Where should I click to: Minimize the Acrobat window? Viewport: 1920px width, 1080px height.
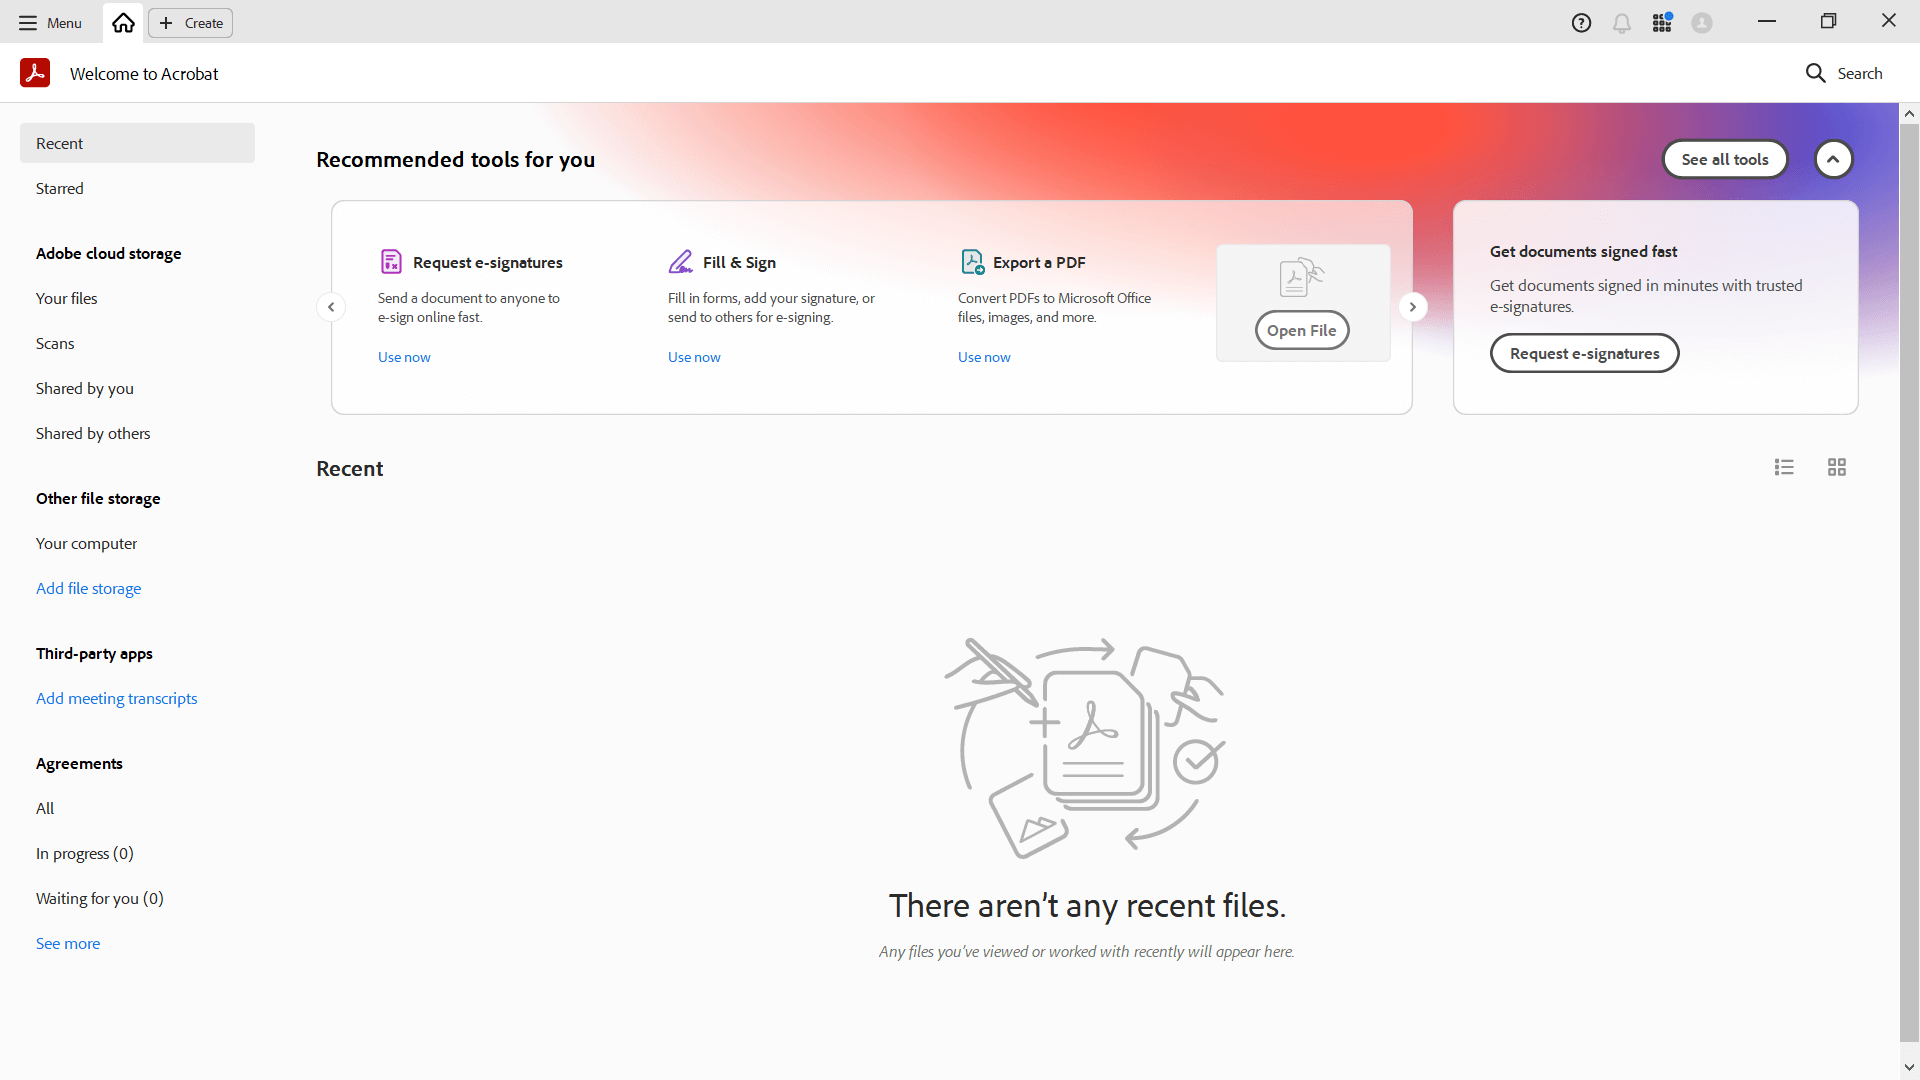point(1767,21)
